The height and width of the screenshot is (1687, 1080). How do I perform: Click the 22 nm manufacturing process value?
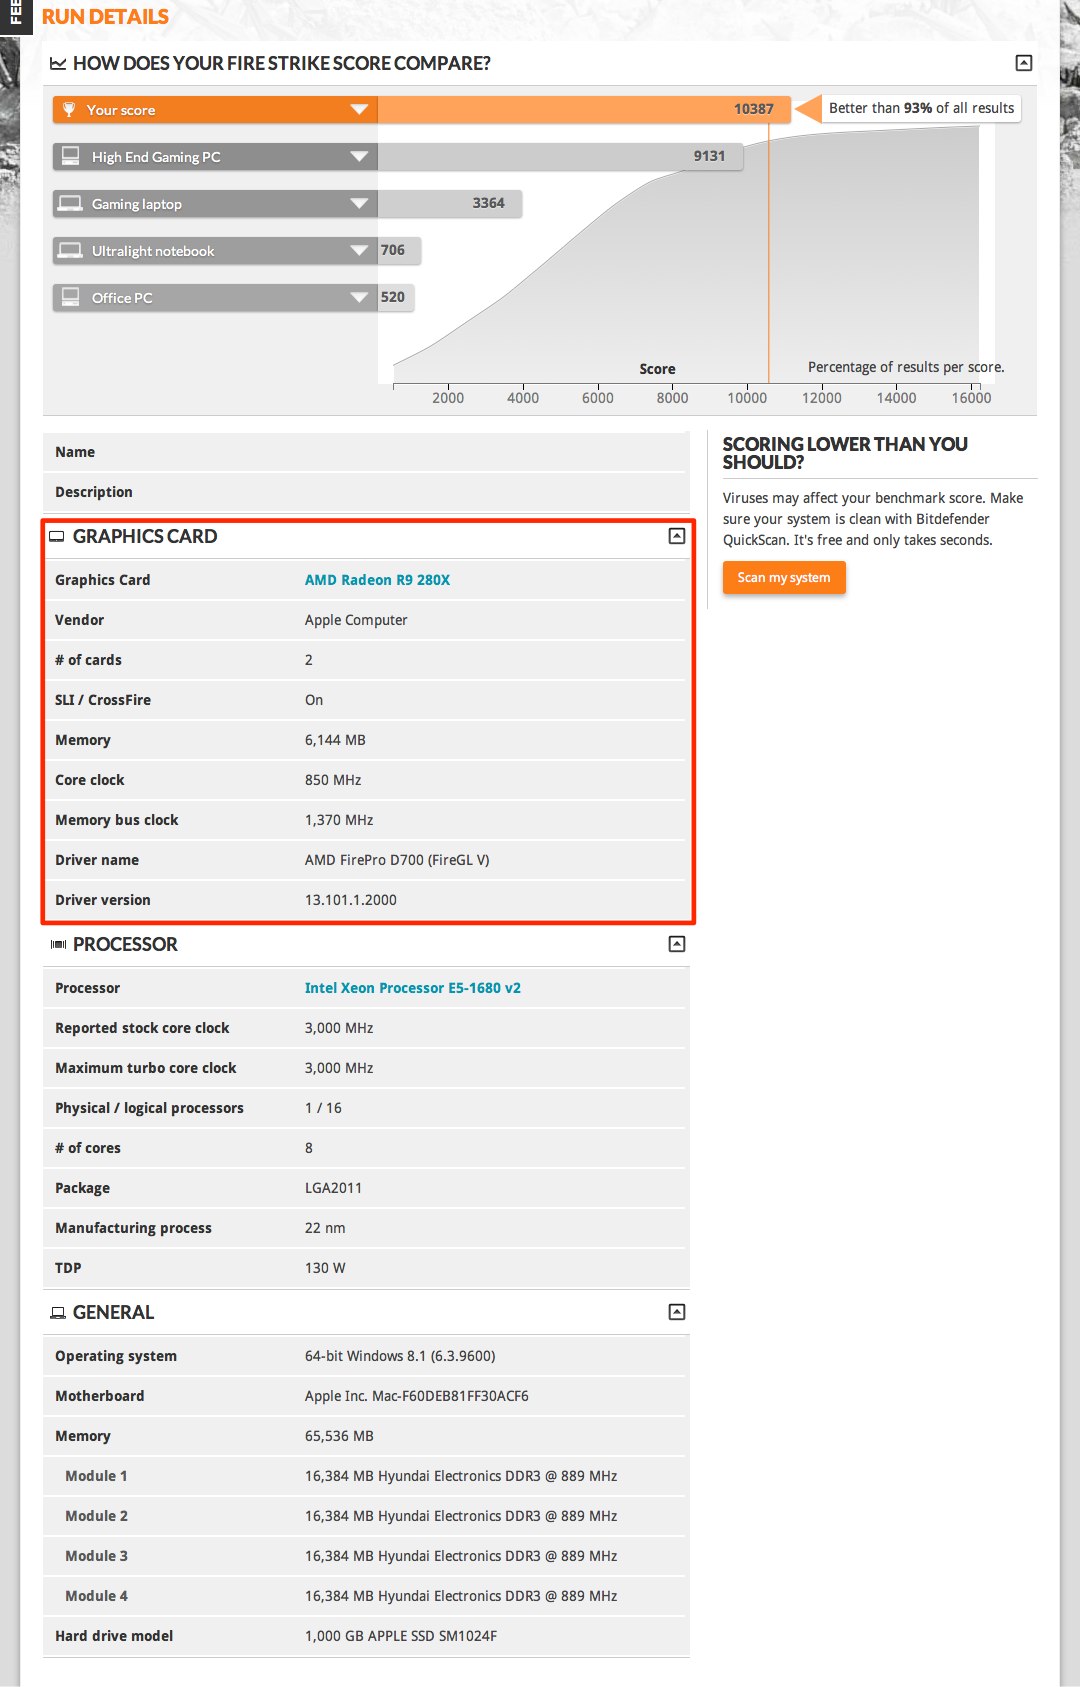[325, 1228]
